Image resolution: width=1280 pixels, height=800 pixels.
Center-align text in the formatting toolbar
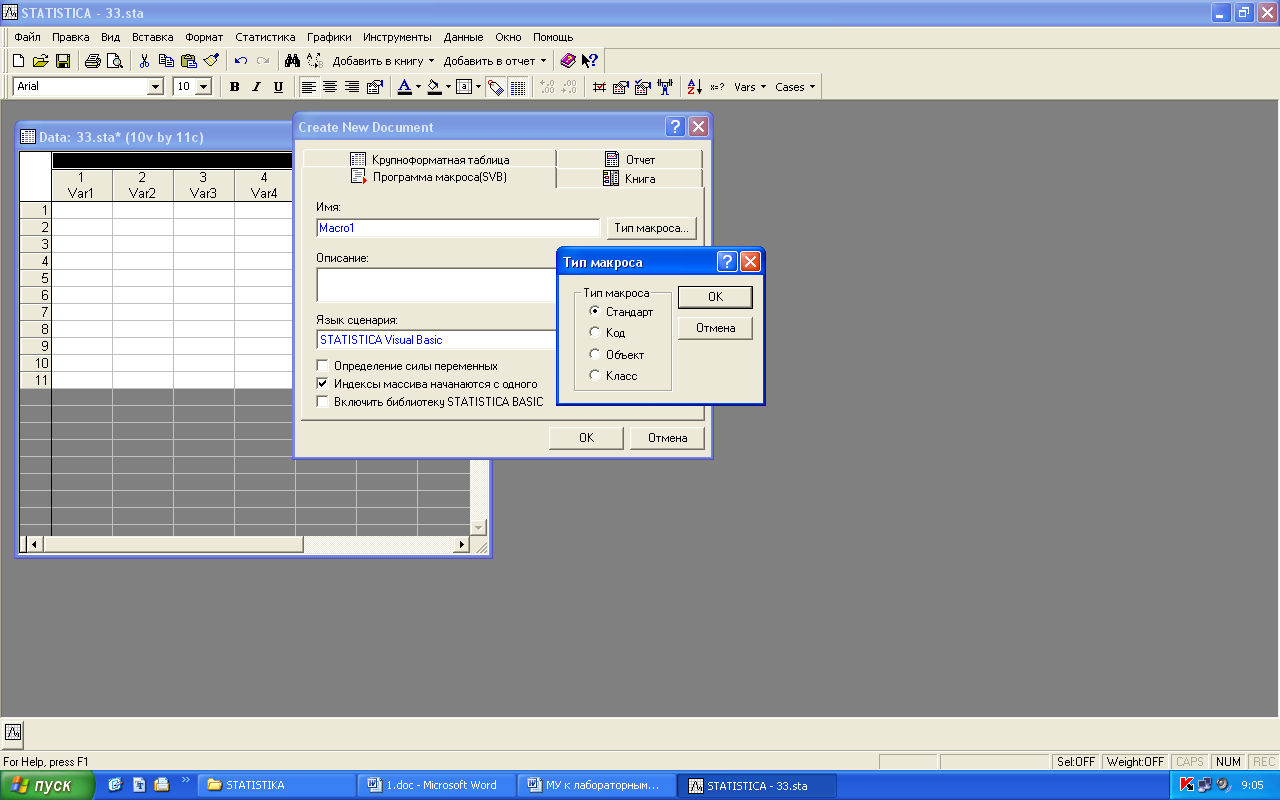point(330,87)
